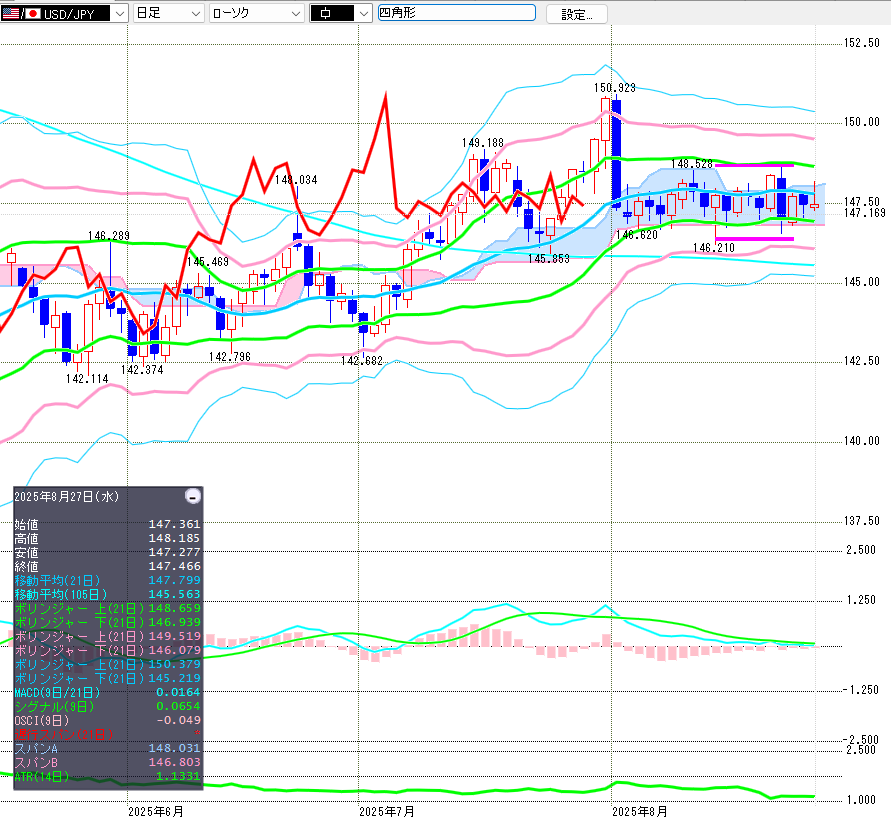Click the 終値 147.466 row
Image resolution: width=891 pixels, height=820 pixels.
[x=107, y=566]
